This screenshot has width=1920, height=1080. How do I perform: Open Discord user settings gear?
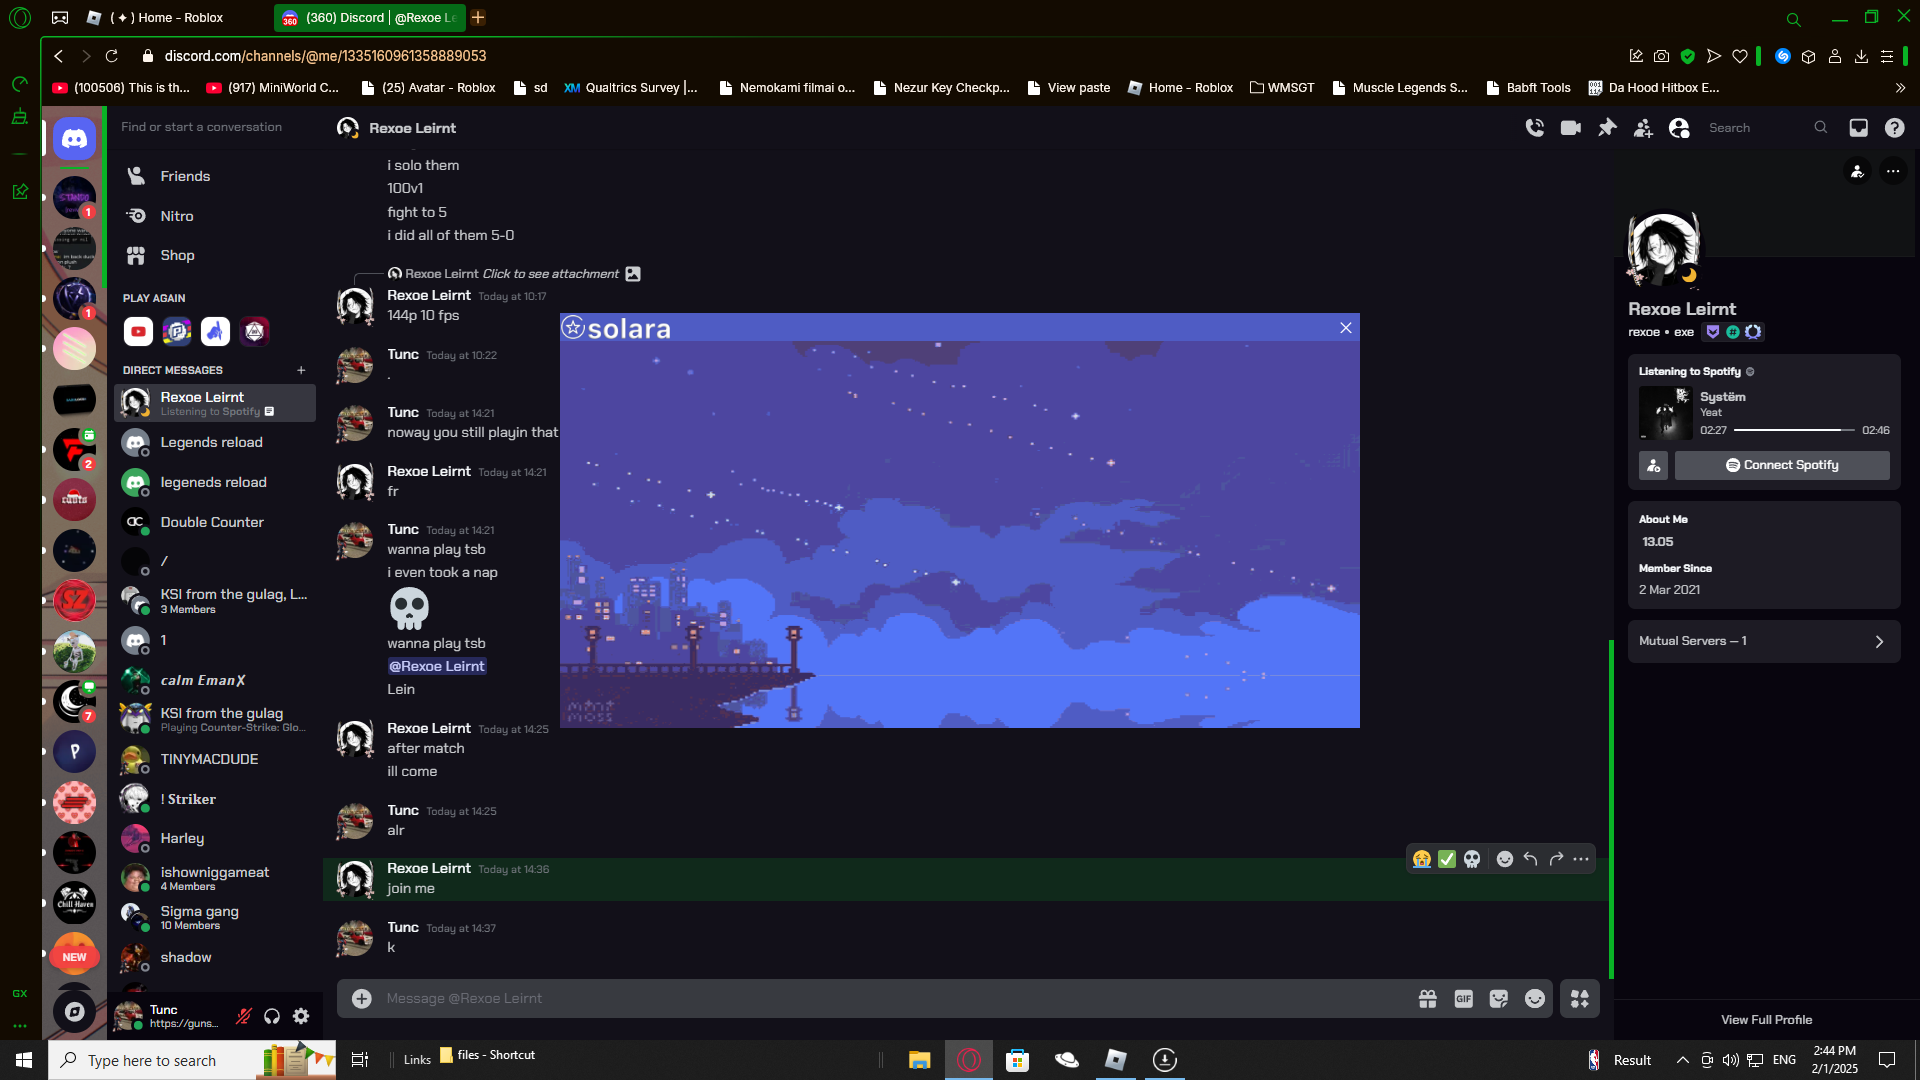click(x=301, y=1016)
